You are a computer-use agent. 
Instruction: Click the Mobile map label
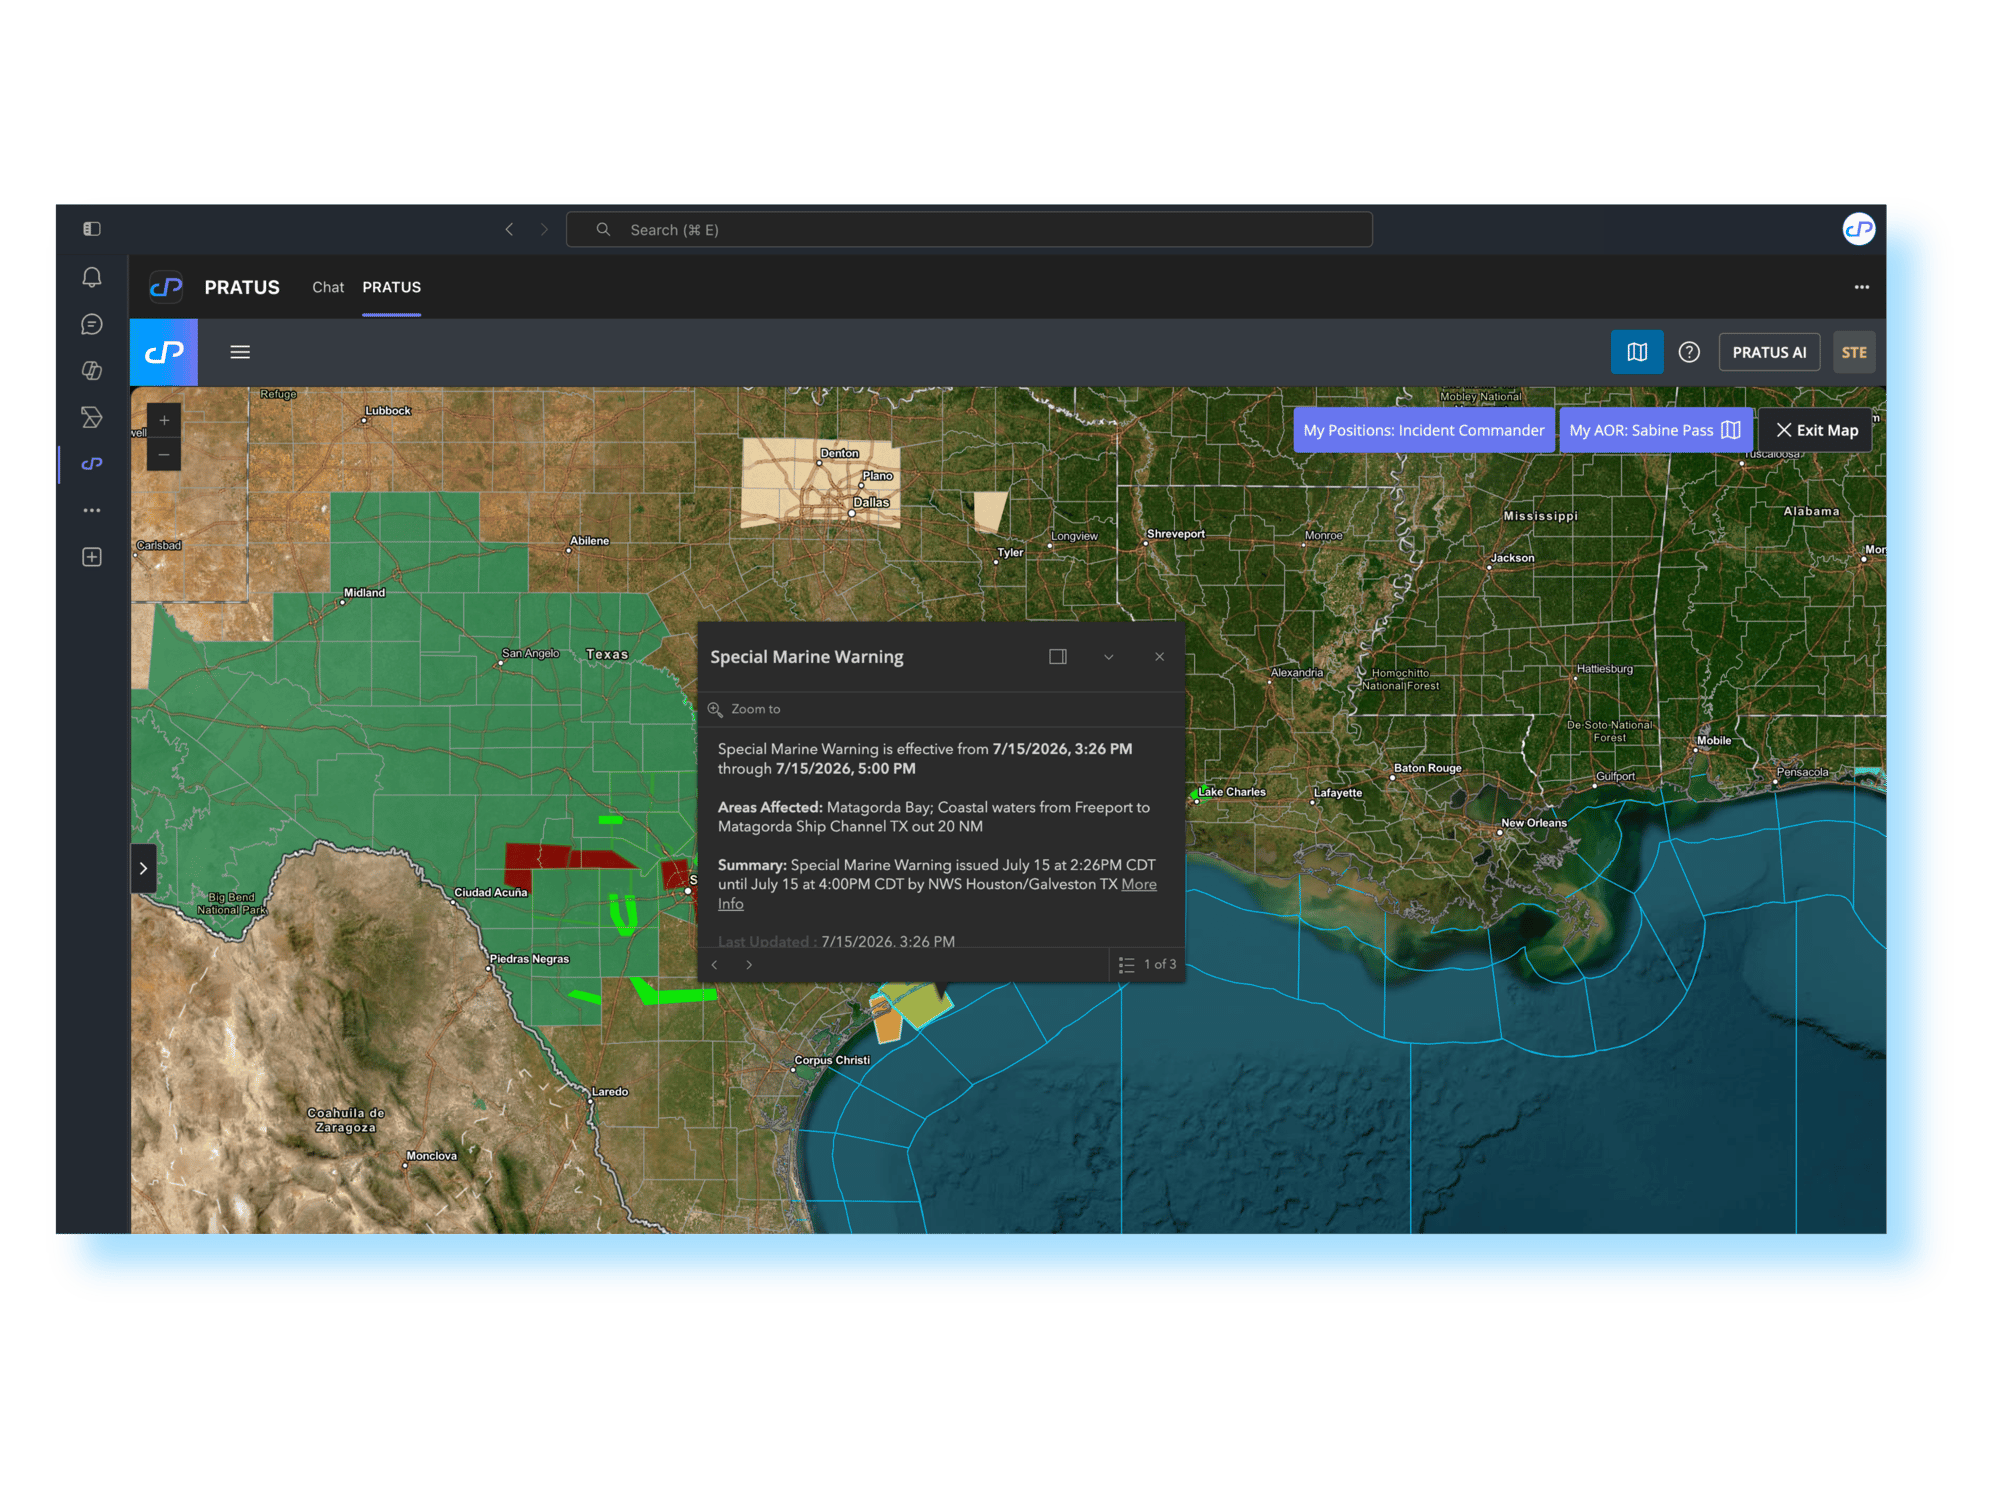point(1714,741)
